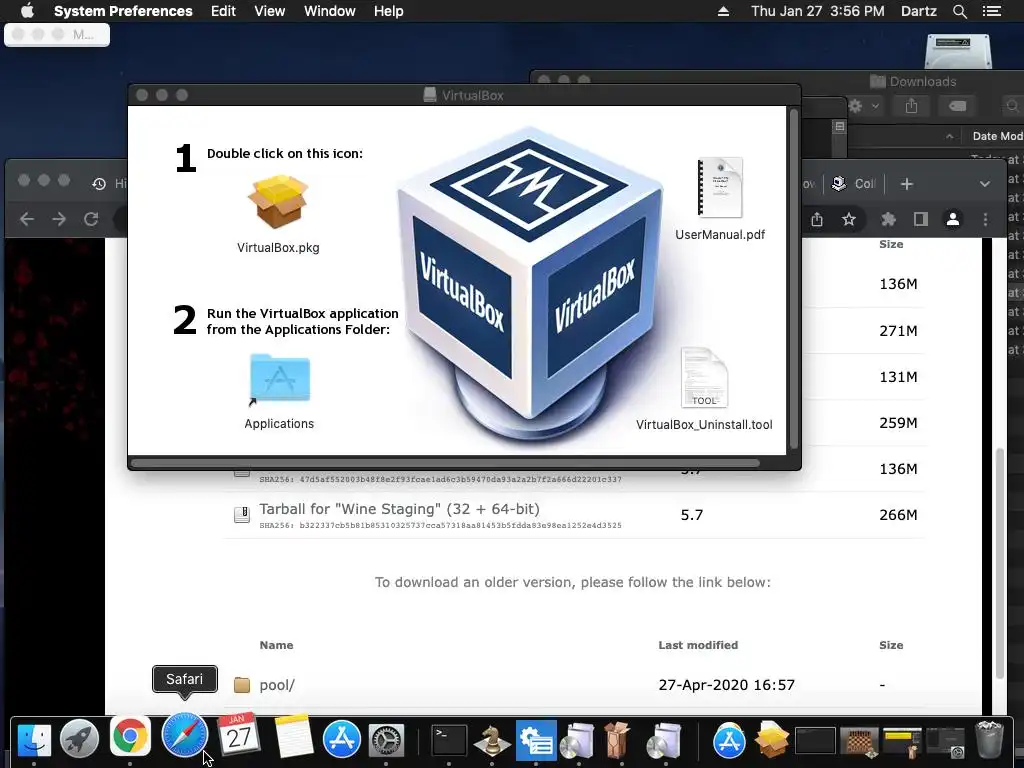Open the Window menu
The width and height of the screenshot is (1024, 768).
pos(330,11)
